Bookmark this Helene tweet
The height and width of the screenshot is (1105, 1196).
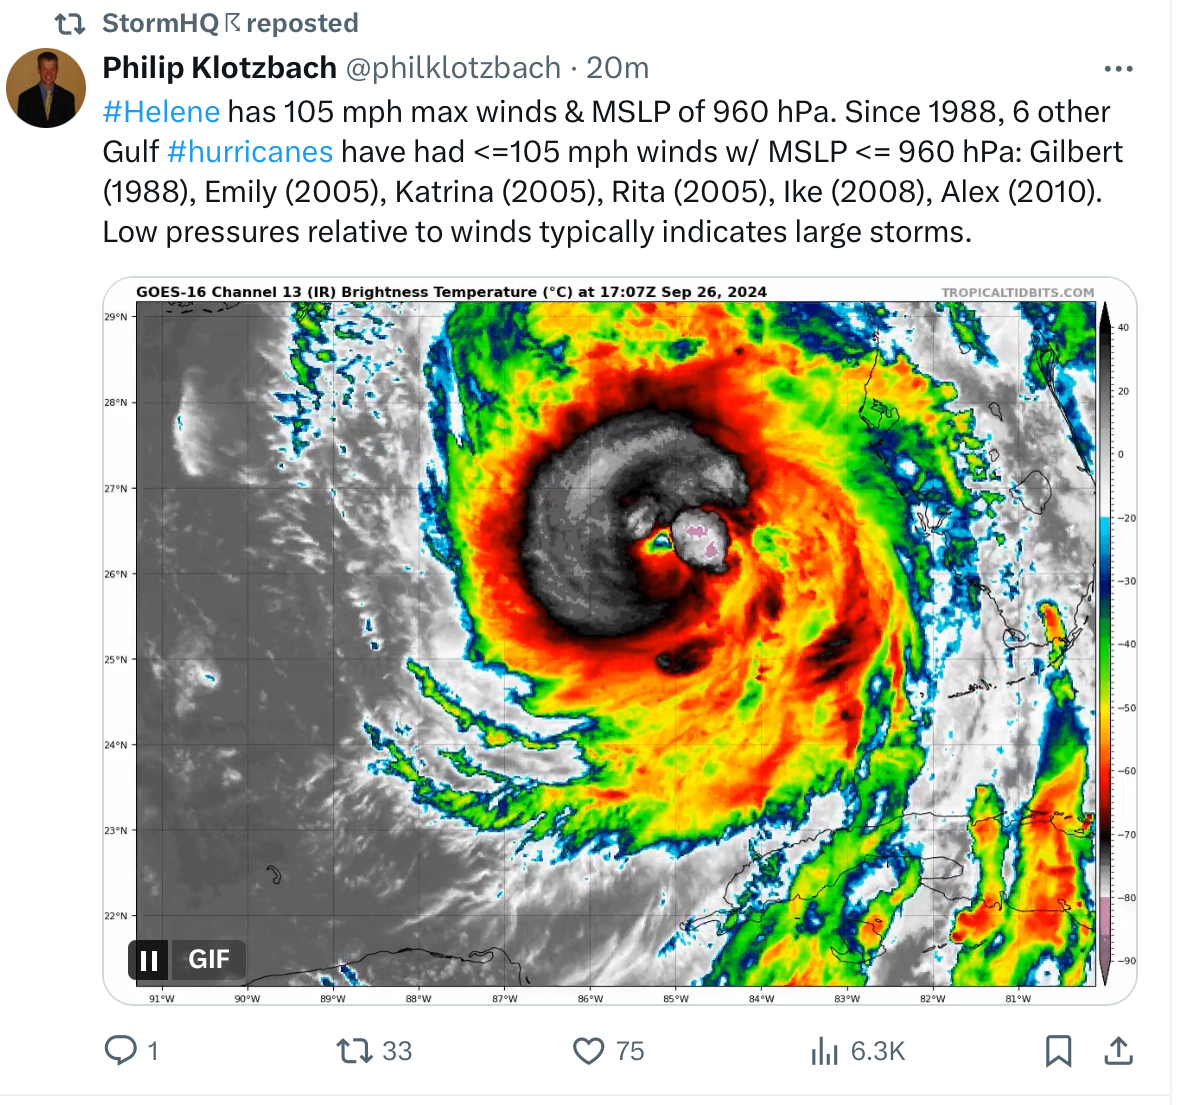point(1058,1051)
